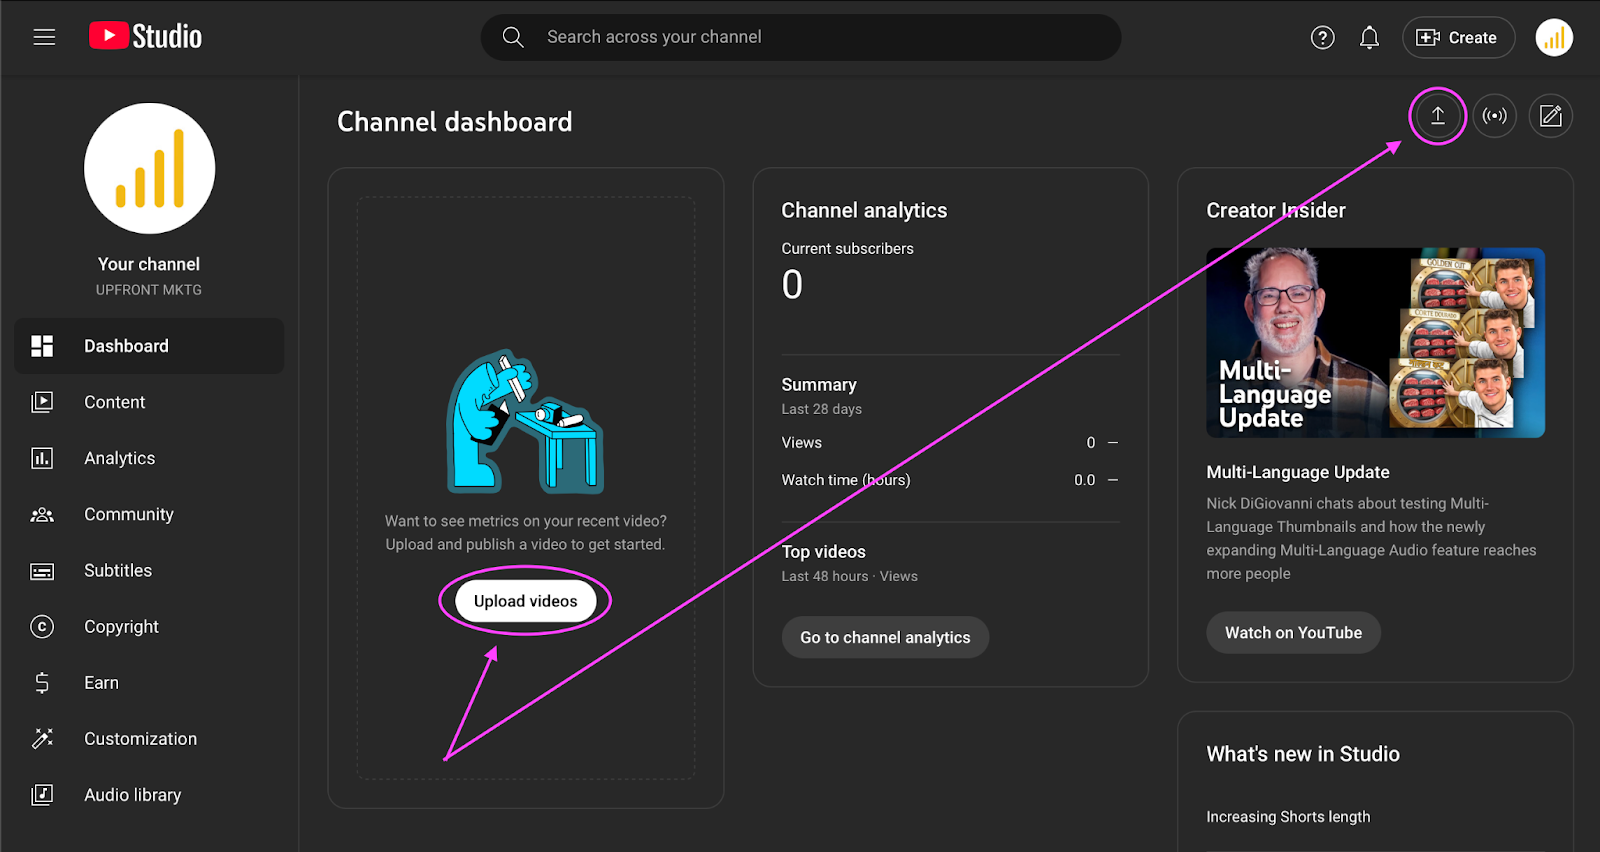Image resolution: width=1600 pixels, height=852 pixels.
Task: Open Audio library in the sidebar
Action: click(149, 795)
